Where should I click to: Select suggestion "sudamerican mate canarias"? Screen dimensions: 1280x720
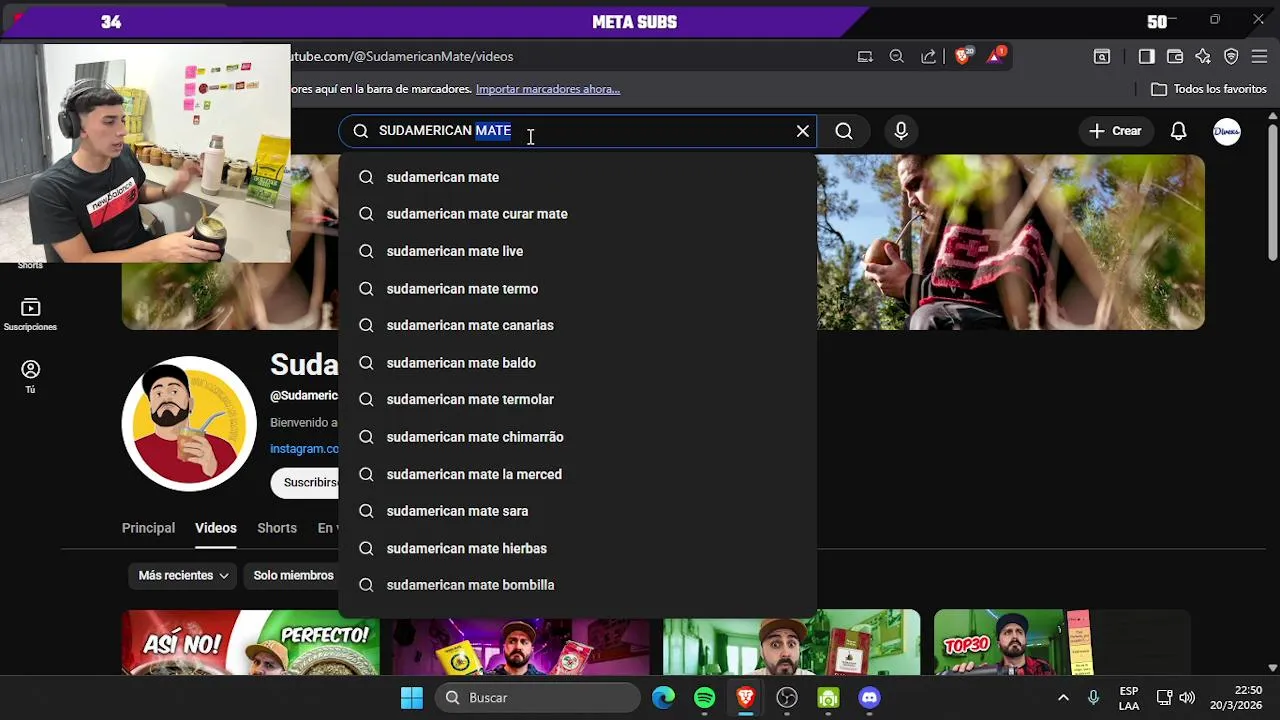(577, 325)
